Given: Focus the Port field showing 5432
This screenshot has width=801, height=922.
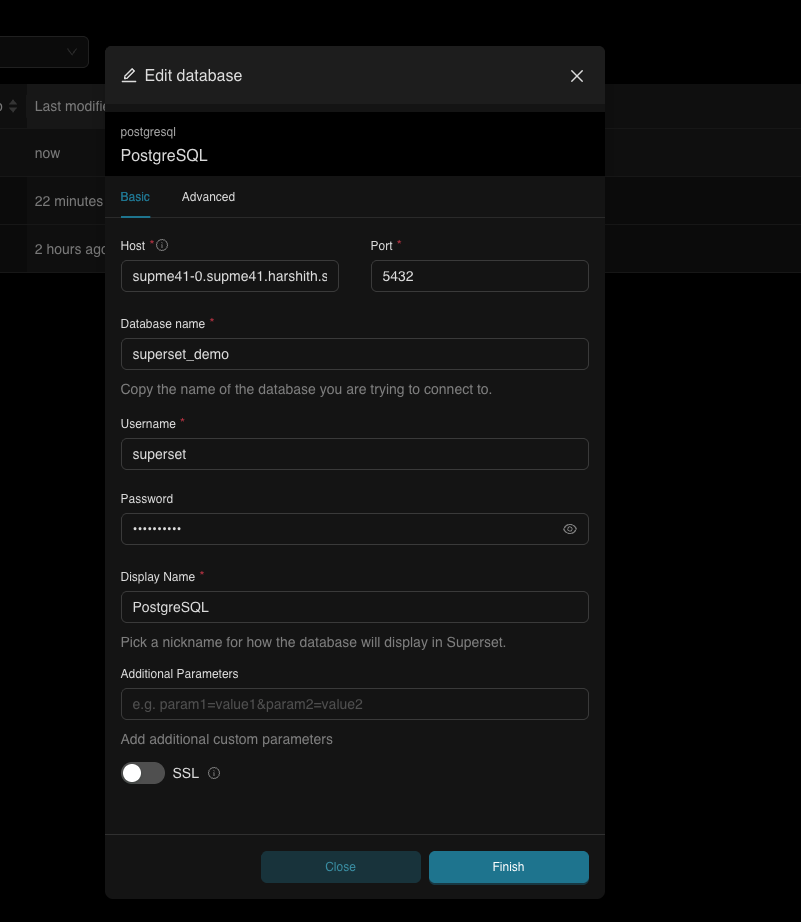Looking at the screenshot, I should 480,276.
